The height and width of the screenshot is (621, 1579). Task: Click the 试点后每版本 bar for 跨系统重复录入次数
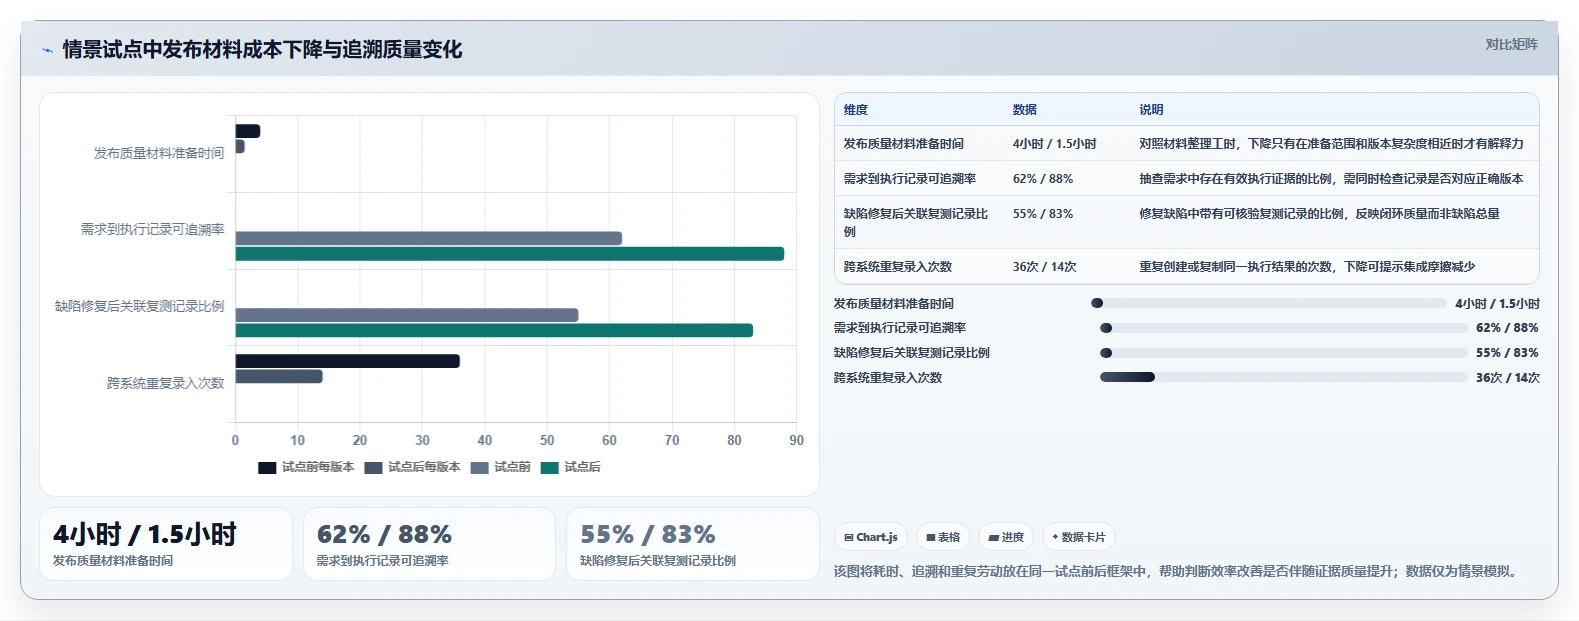point(279,376)
